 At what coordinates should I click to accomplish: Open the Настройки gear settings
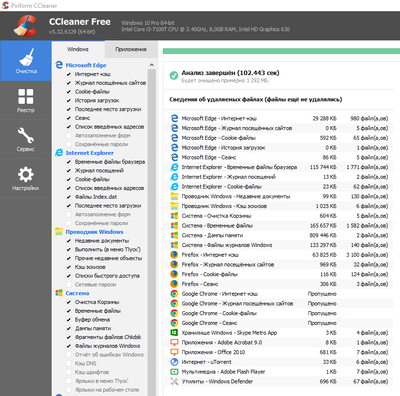coord(26,178)
